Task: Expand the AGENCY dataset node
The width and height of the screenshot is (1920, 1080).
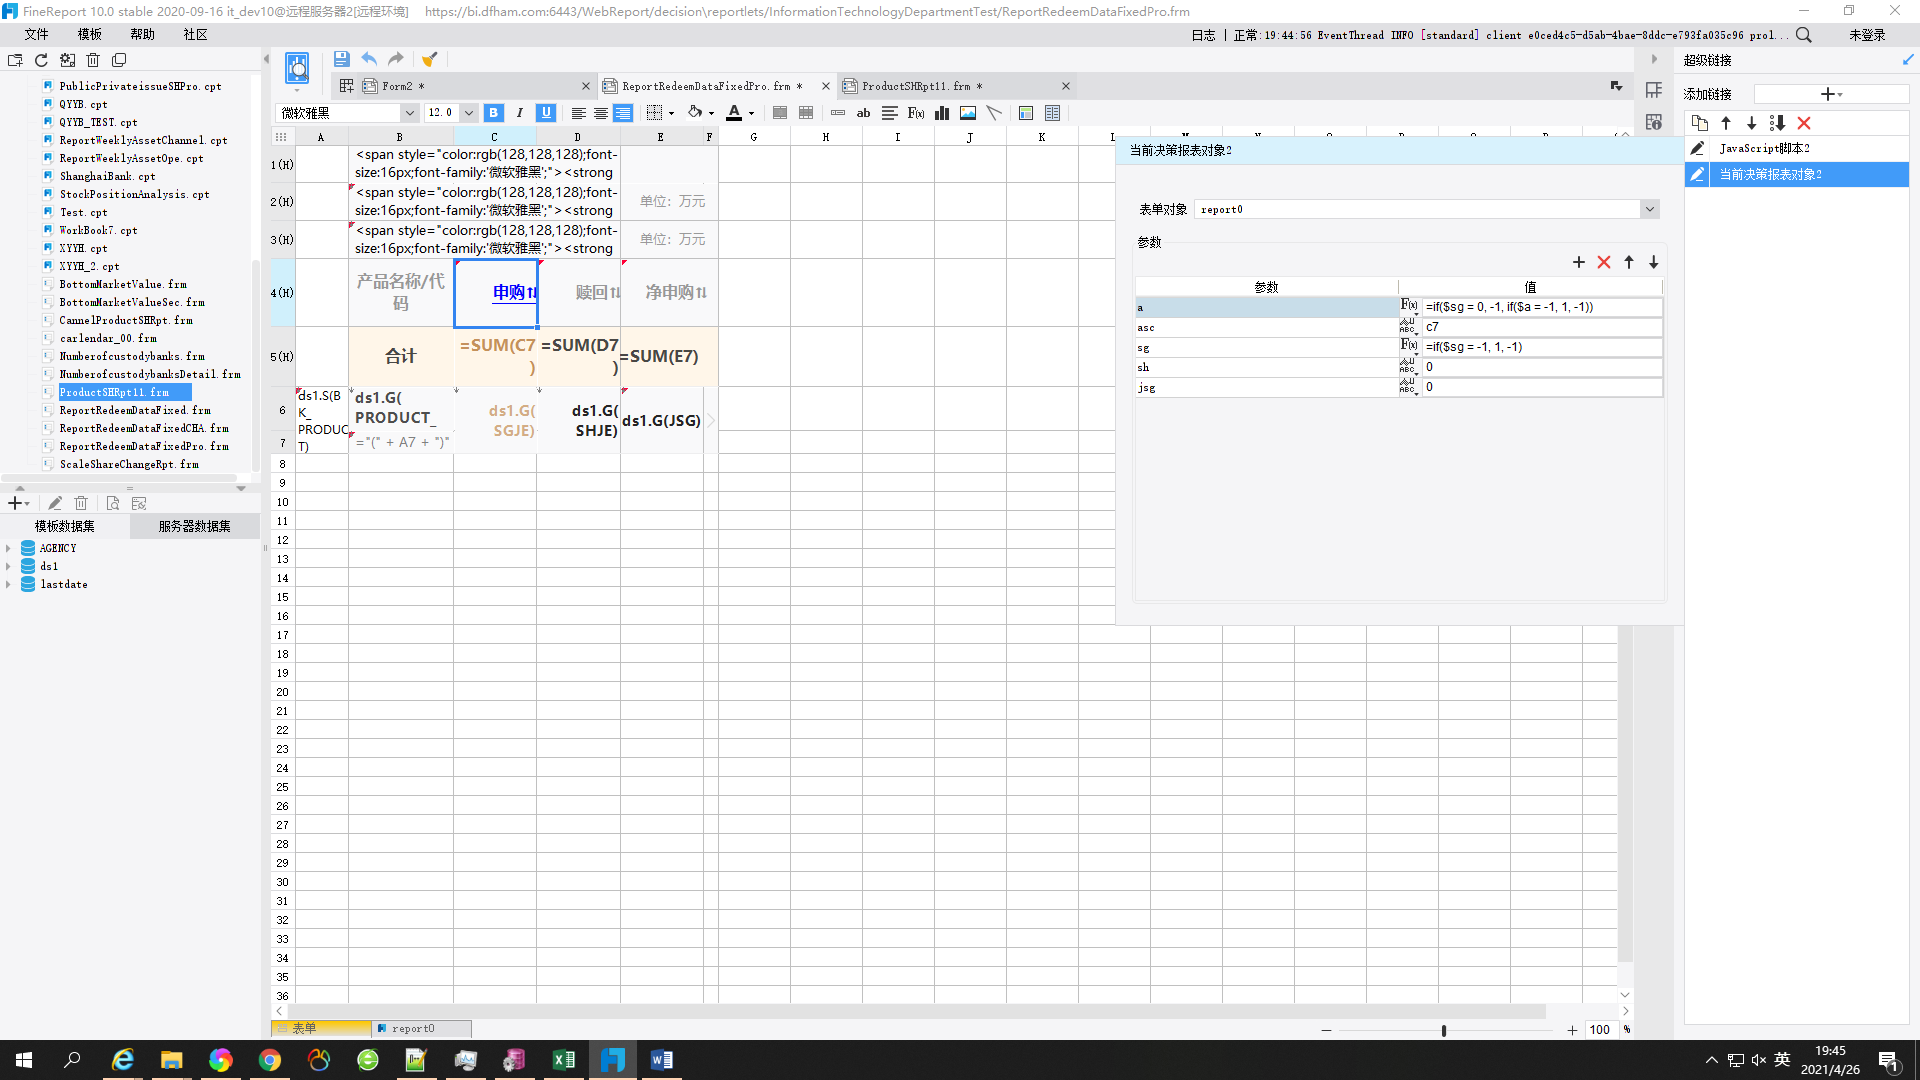Action: (8, 548)
